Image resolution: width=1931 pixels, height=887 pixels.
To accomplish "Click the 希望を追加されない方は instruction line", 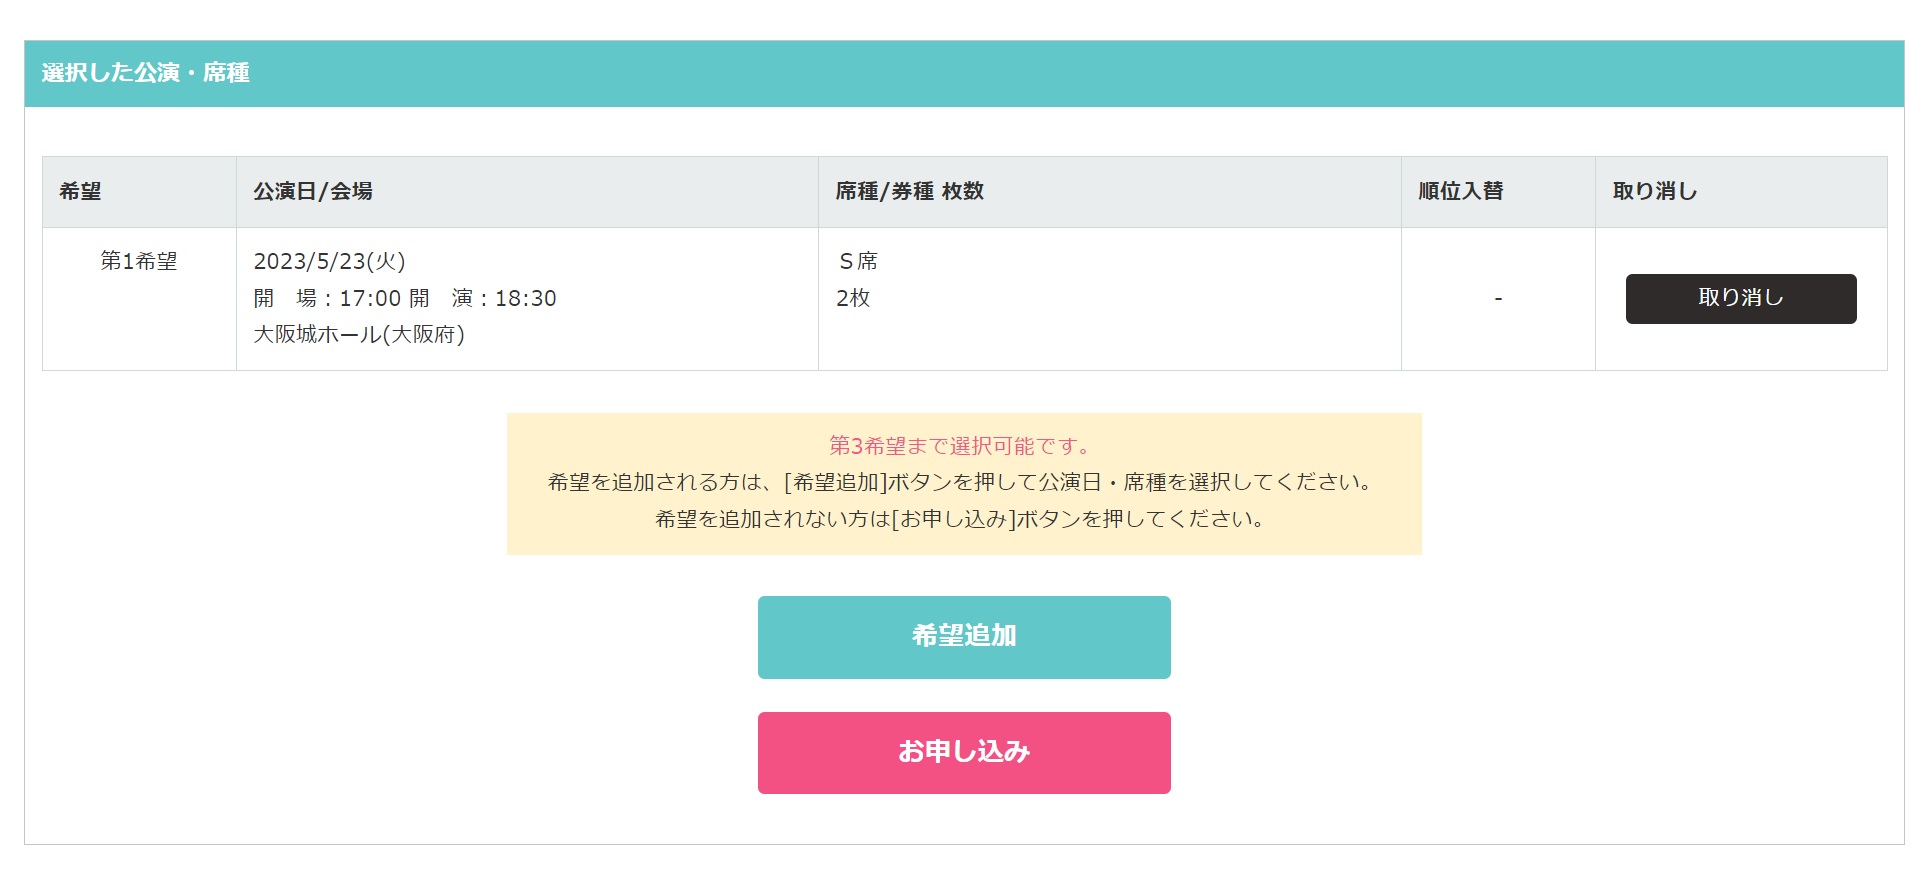I will pos(960,519).
